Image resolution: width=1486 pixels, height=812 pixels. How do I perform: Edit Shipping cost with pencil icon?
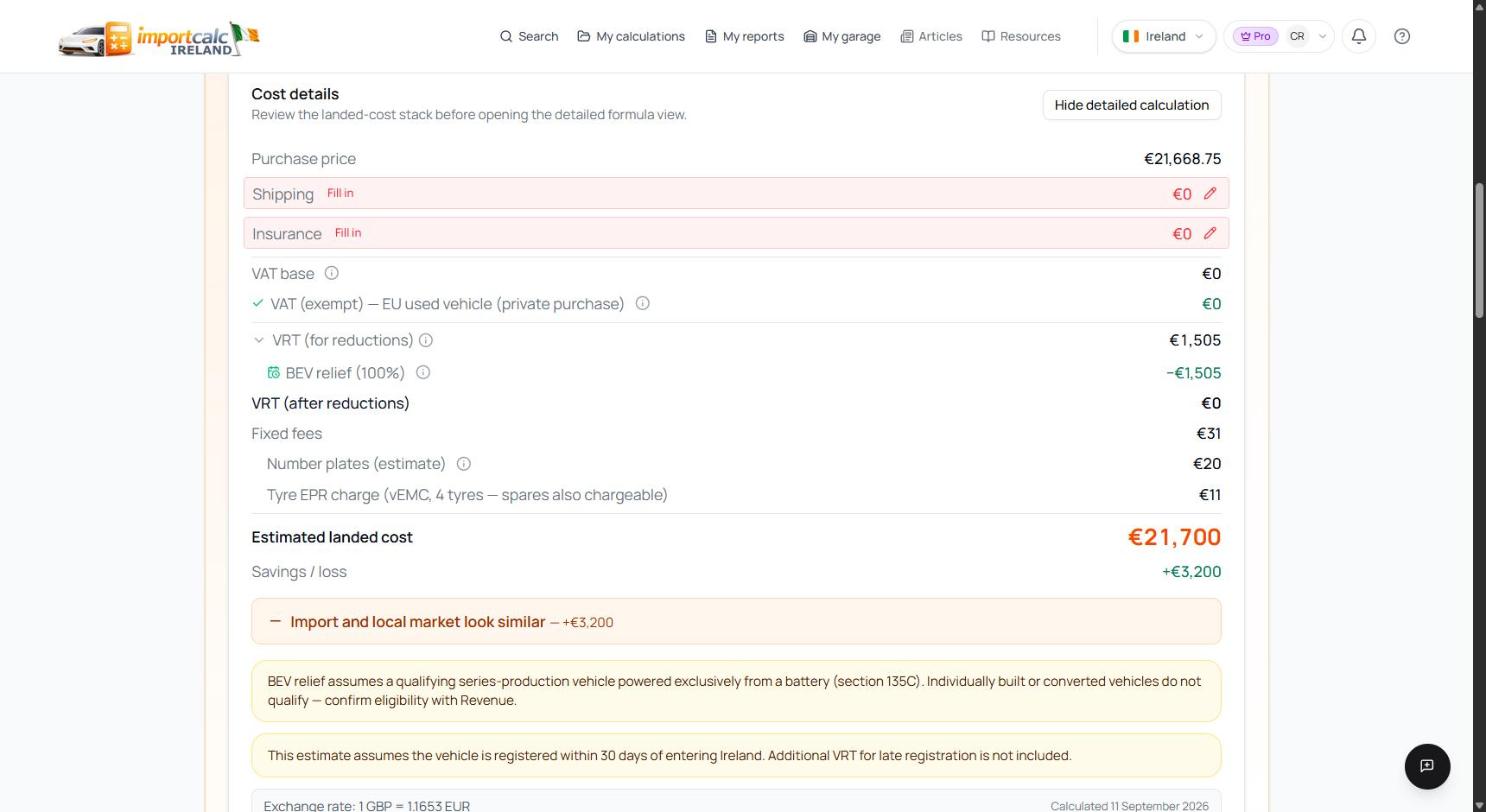tap(1210, 193)
